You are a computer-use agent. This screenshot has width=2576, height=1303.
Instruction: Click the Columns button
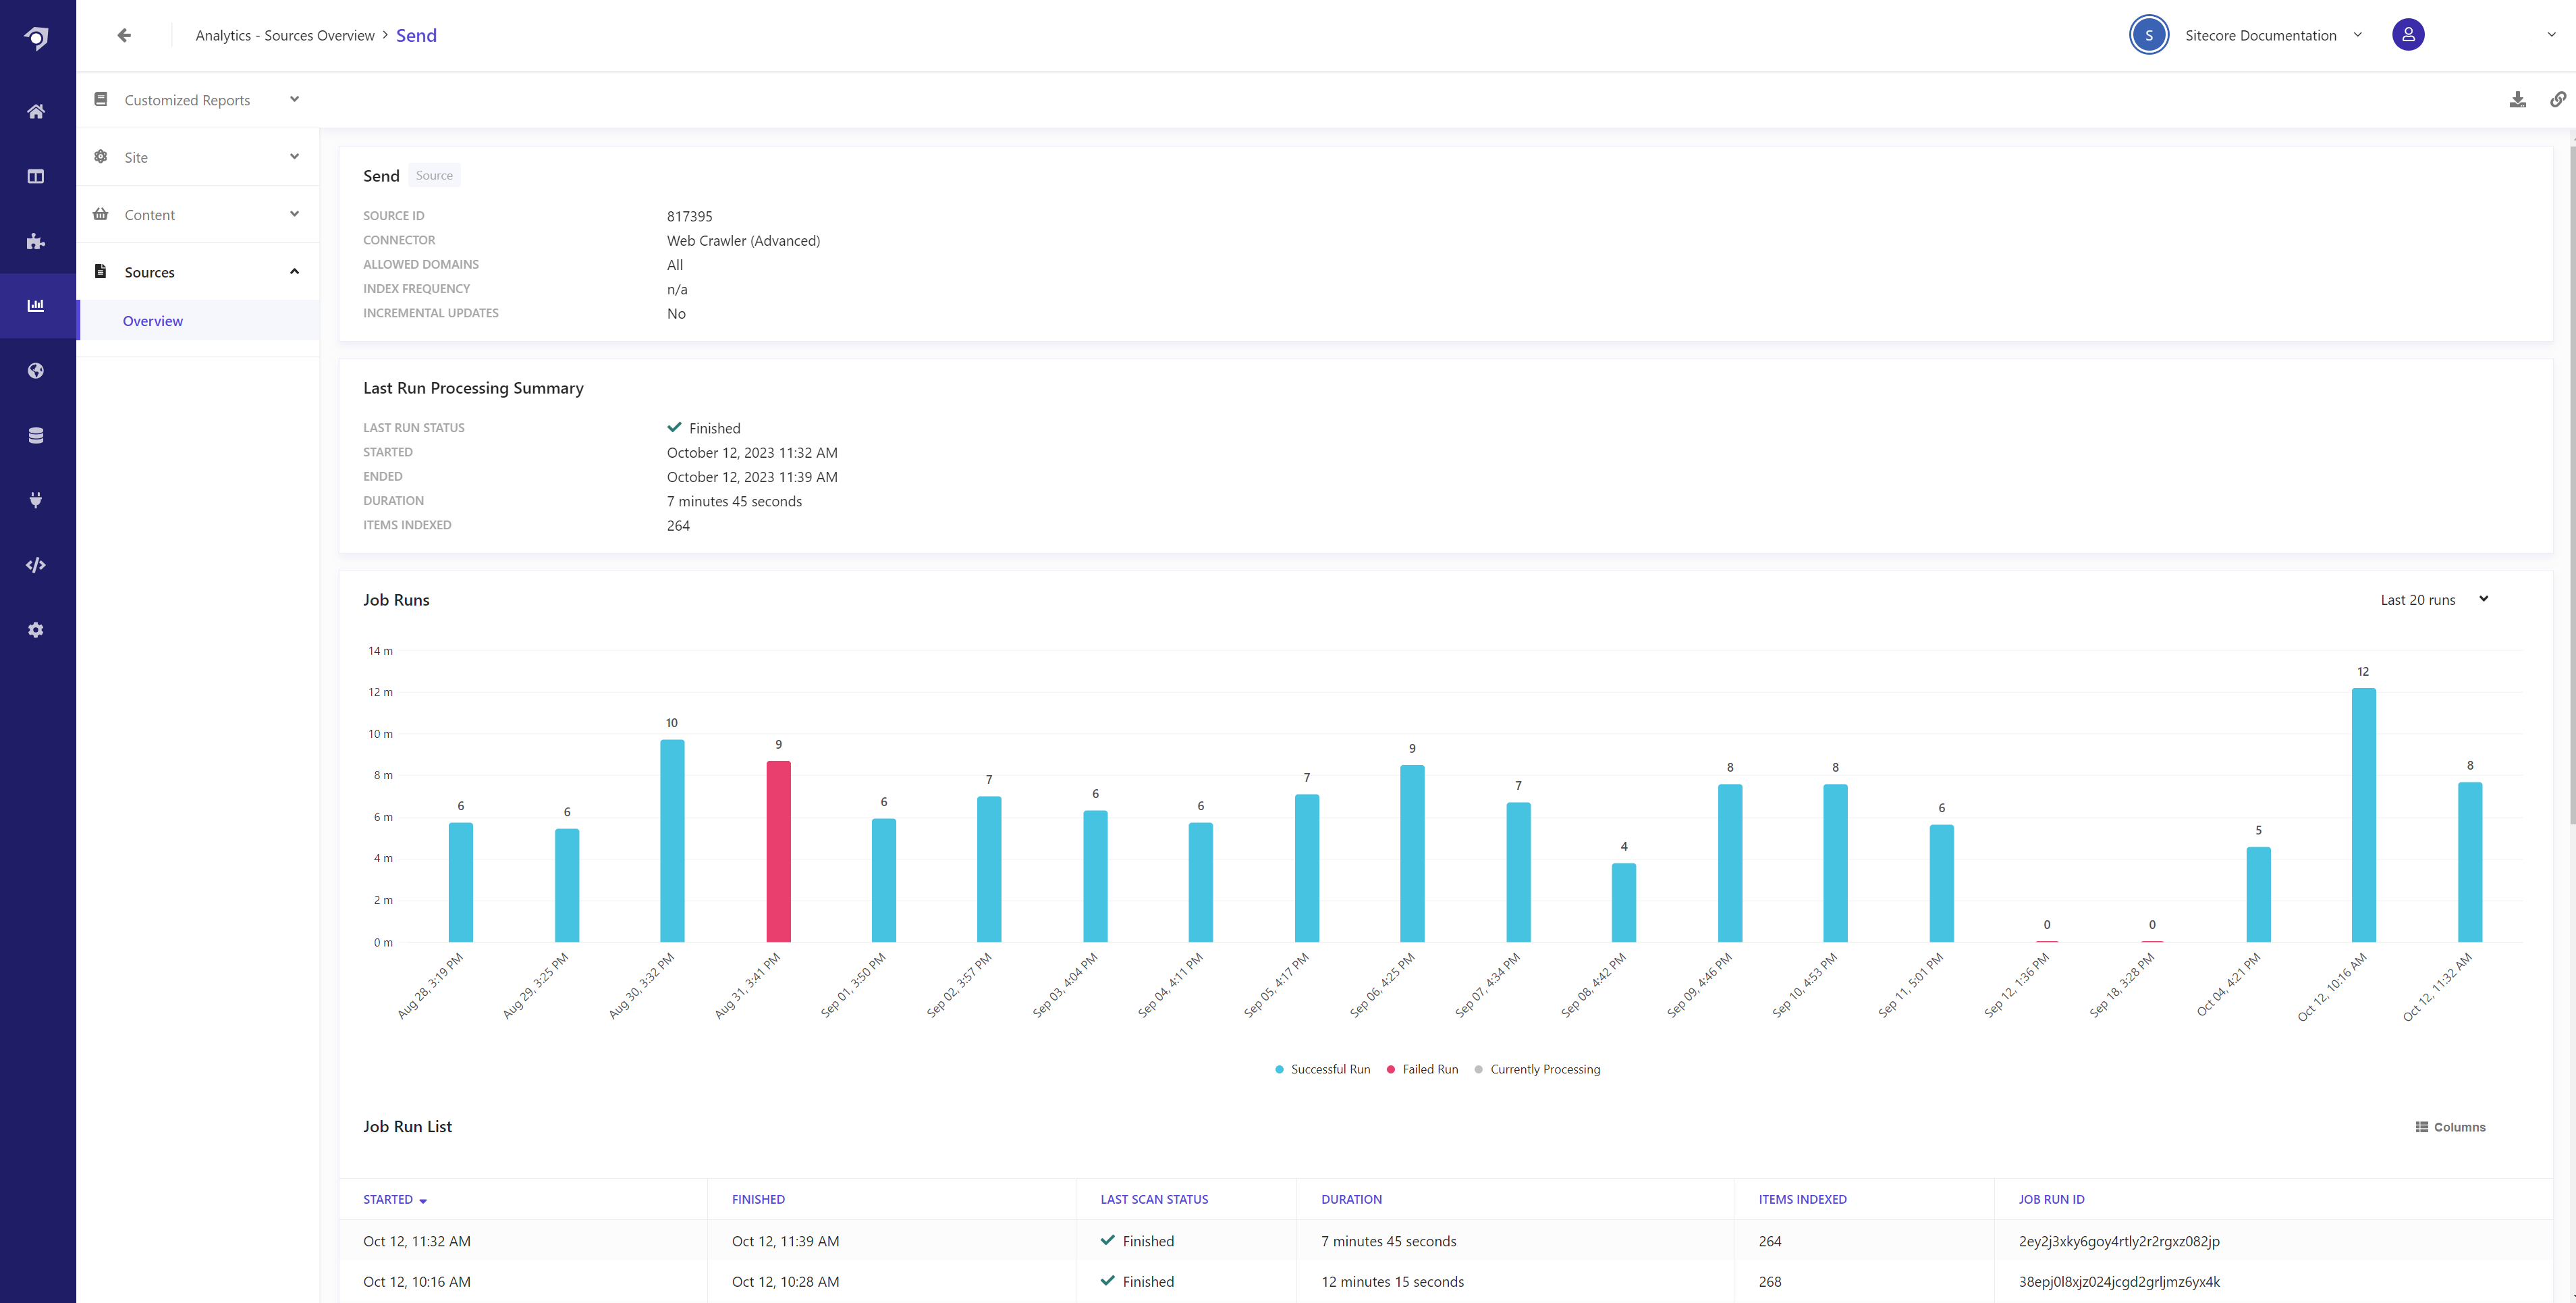2451,1127
